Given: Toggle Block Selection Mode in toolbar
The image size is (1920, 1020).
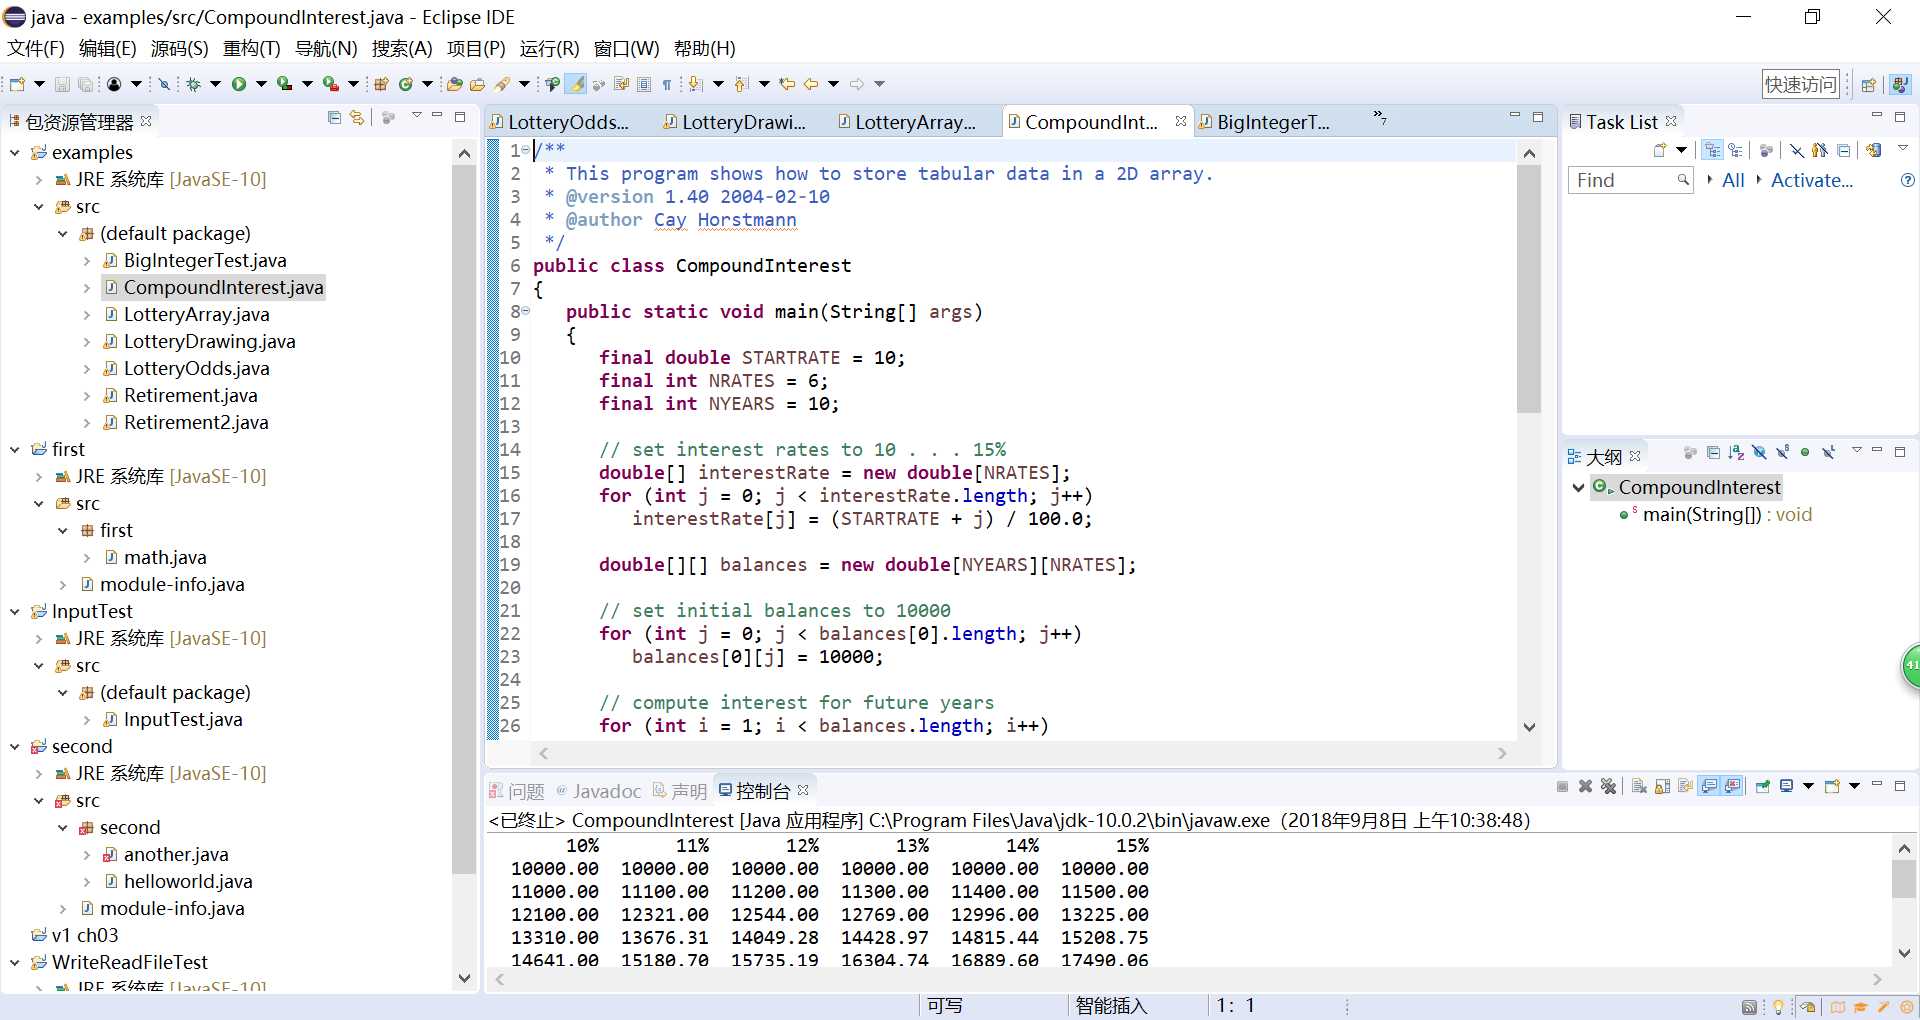Looking at the screenshot, I should [644, 84].
